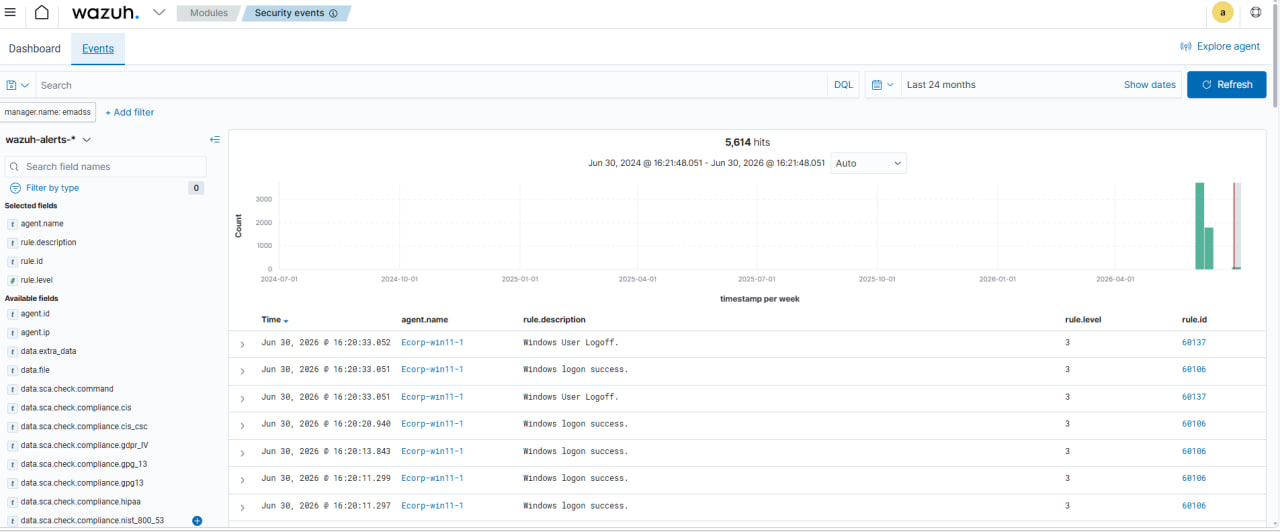Screen dimensions: 1280x532
Task: Click the rule.id column header
Action: click(1194, 320)
